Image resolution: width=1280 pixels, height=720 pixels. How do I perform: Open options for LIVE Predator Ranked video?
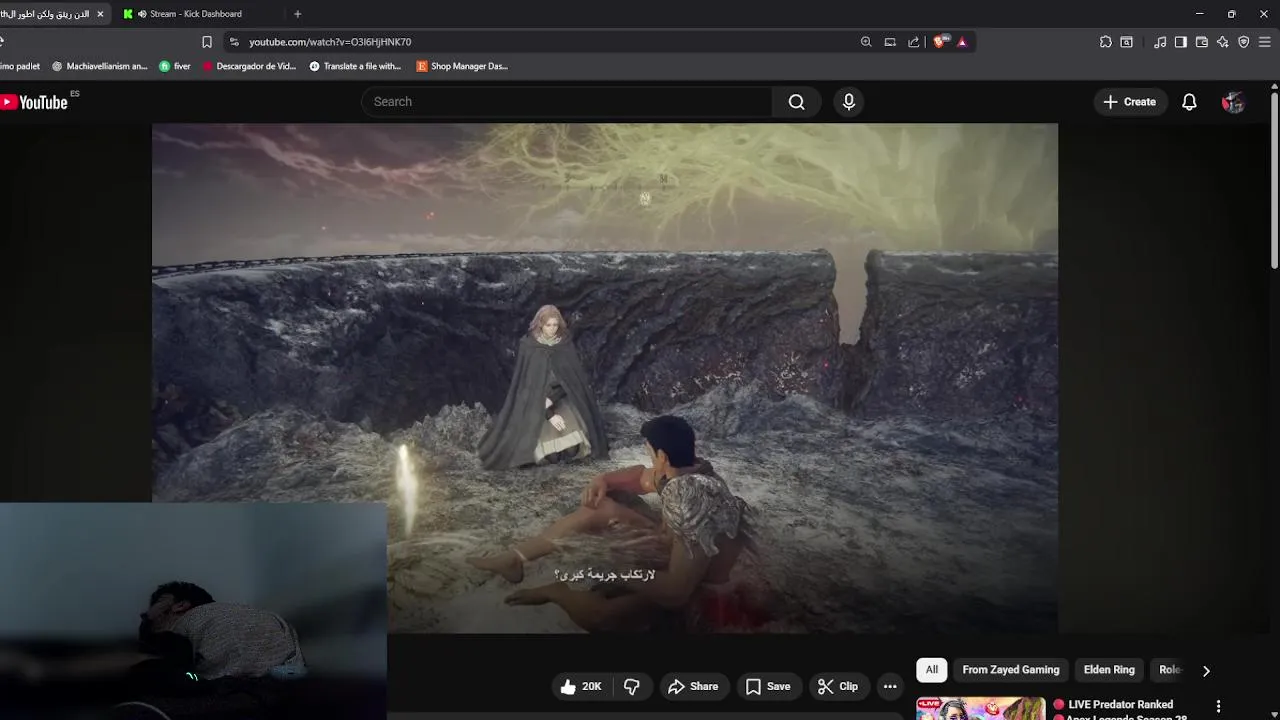pos(1218,707)
